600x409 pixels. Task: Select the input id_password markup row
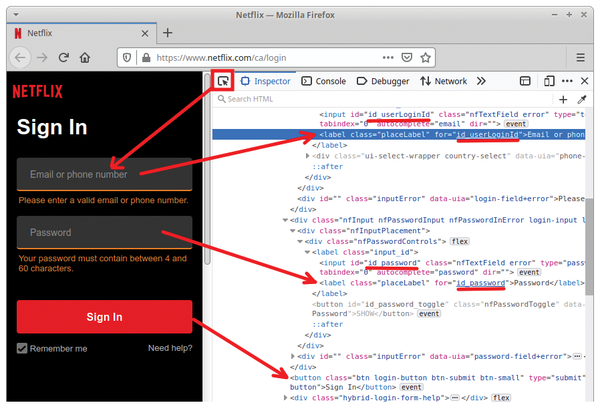[x=452, y=267]
